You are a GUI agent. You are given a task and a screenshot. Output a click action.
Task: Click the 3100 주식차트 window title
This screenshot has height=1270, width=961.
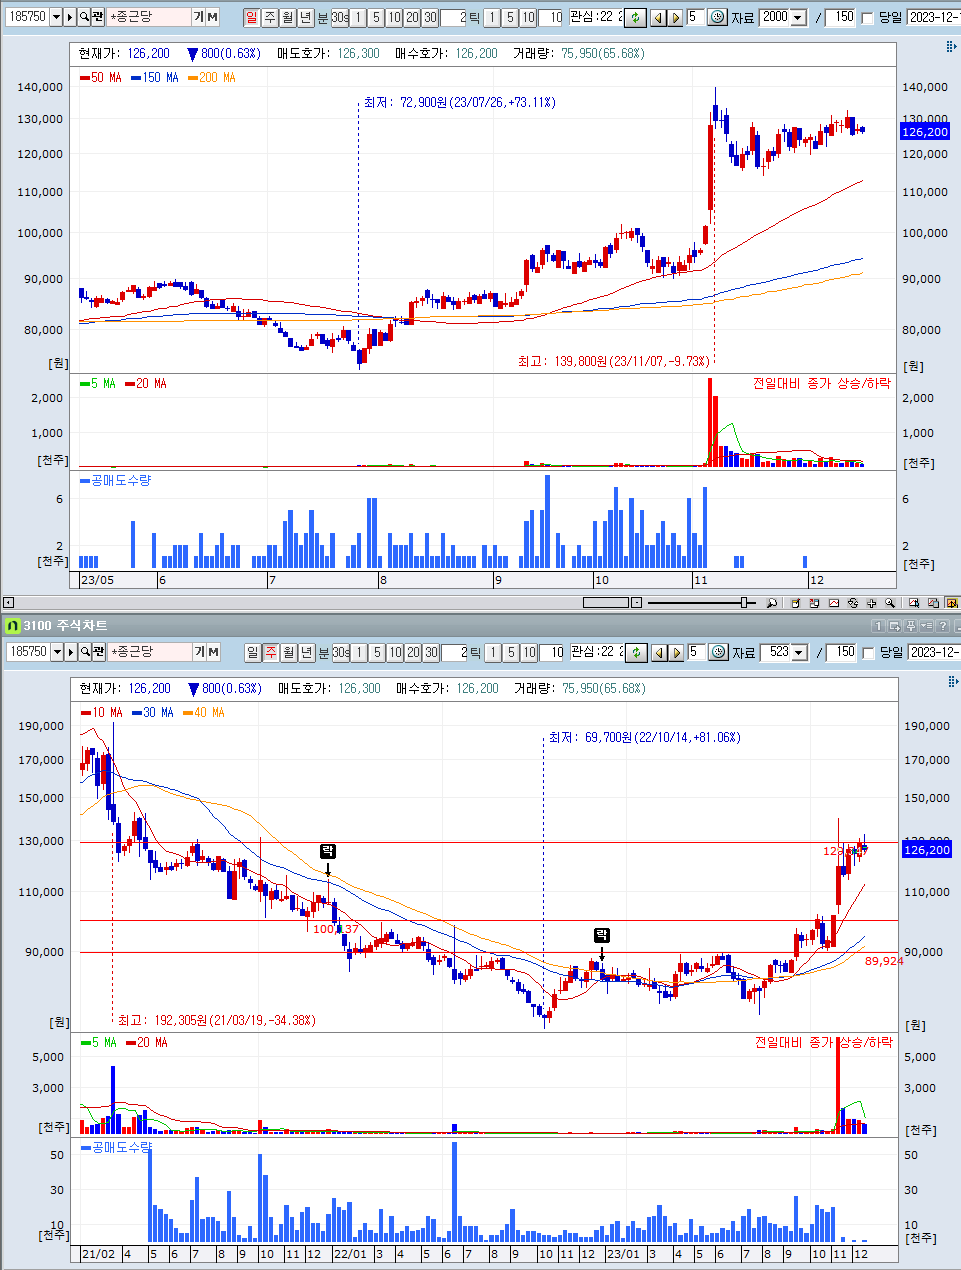65,626
